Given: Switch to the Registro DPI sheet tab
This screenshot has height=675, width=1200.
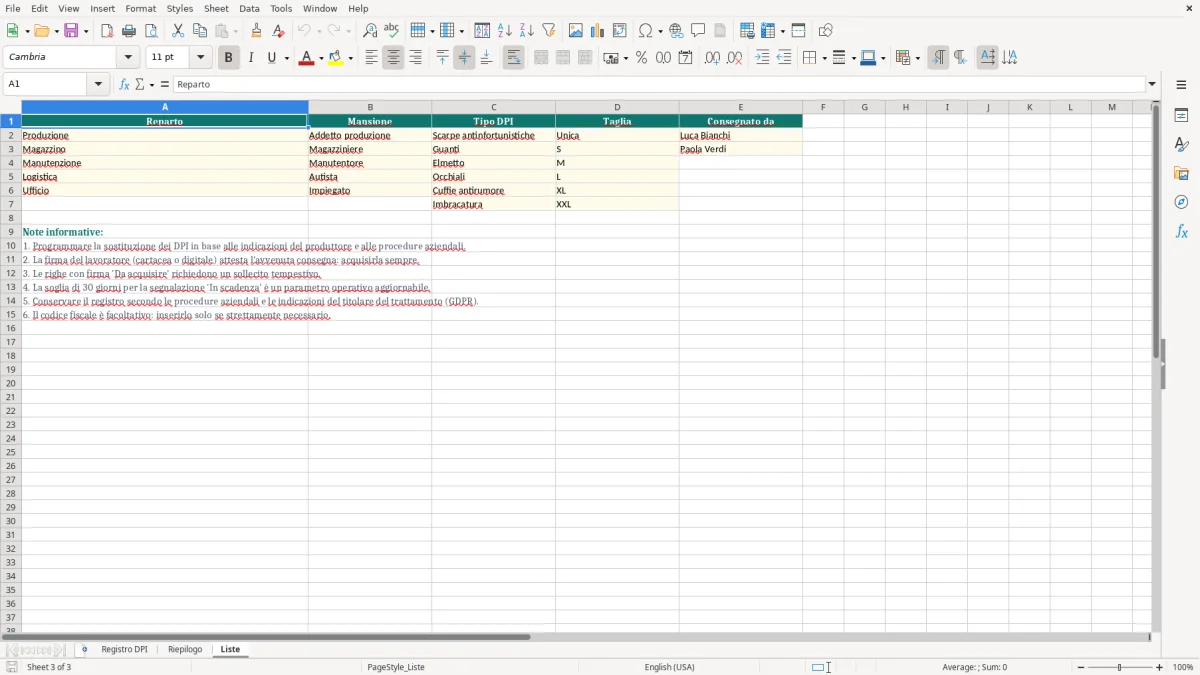Looking at the screenshot, I should (x=124, y=649).
